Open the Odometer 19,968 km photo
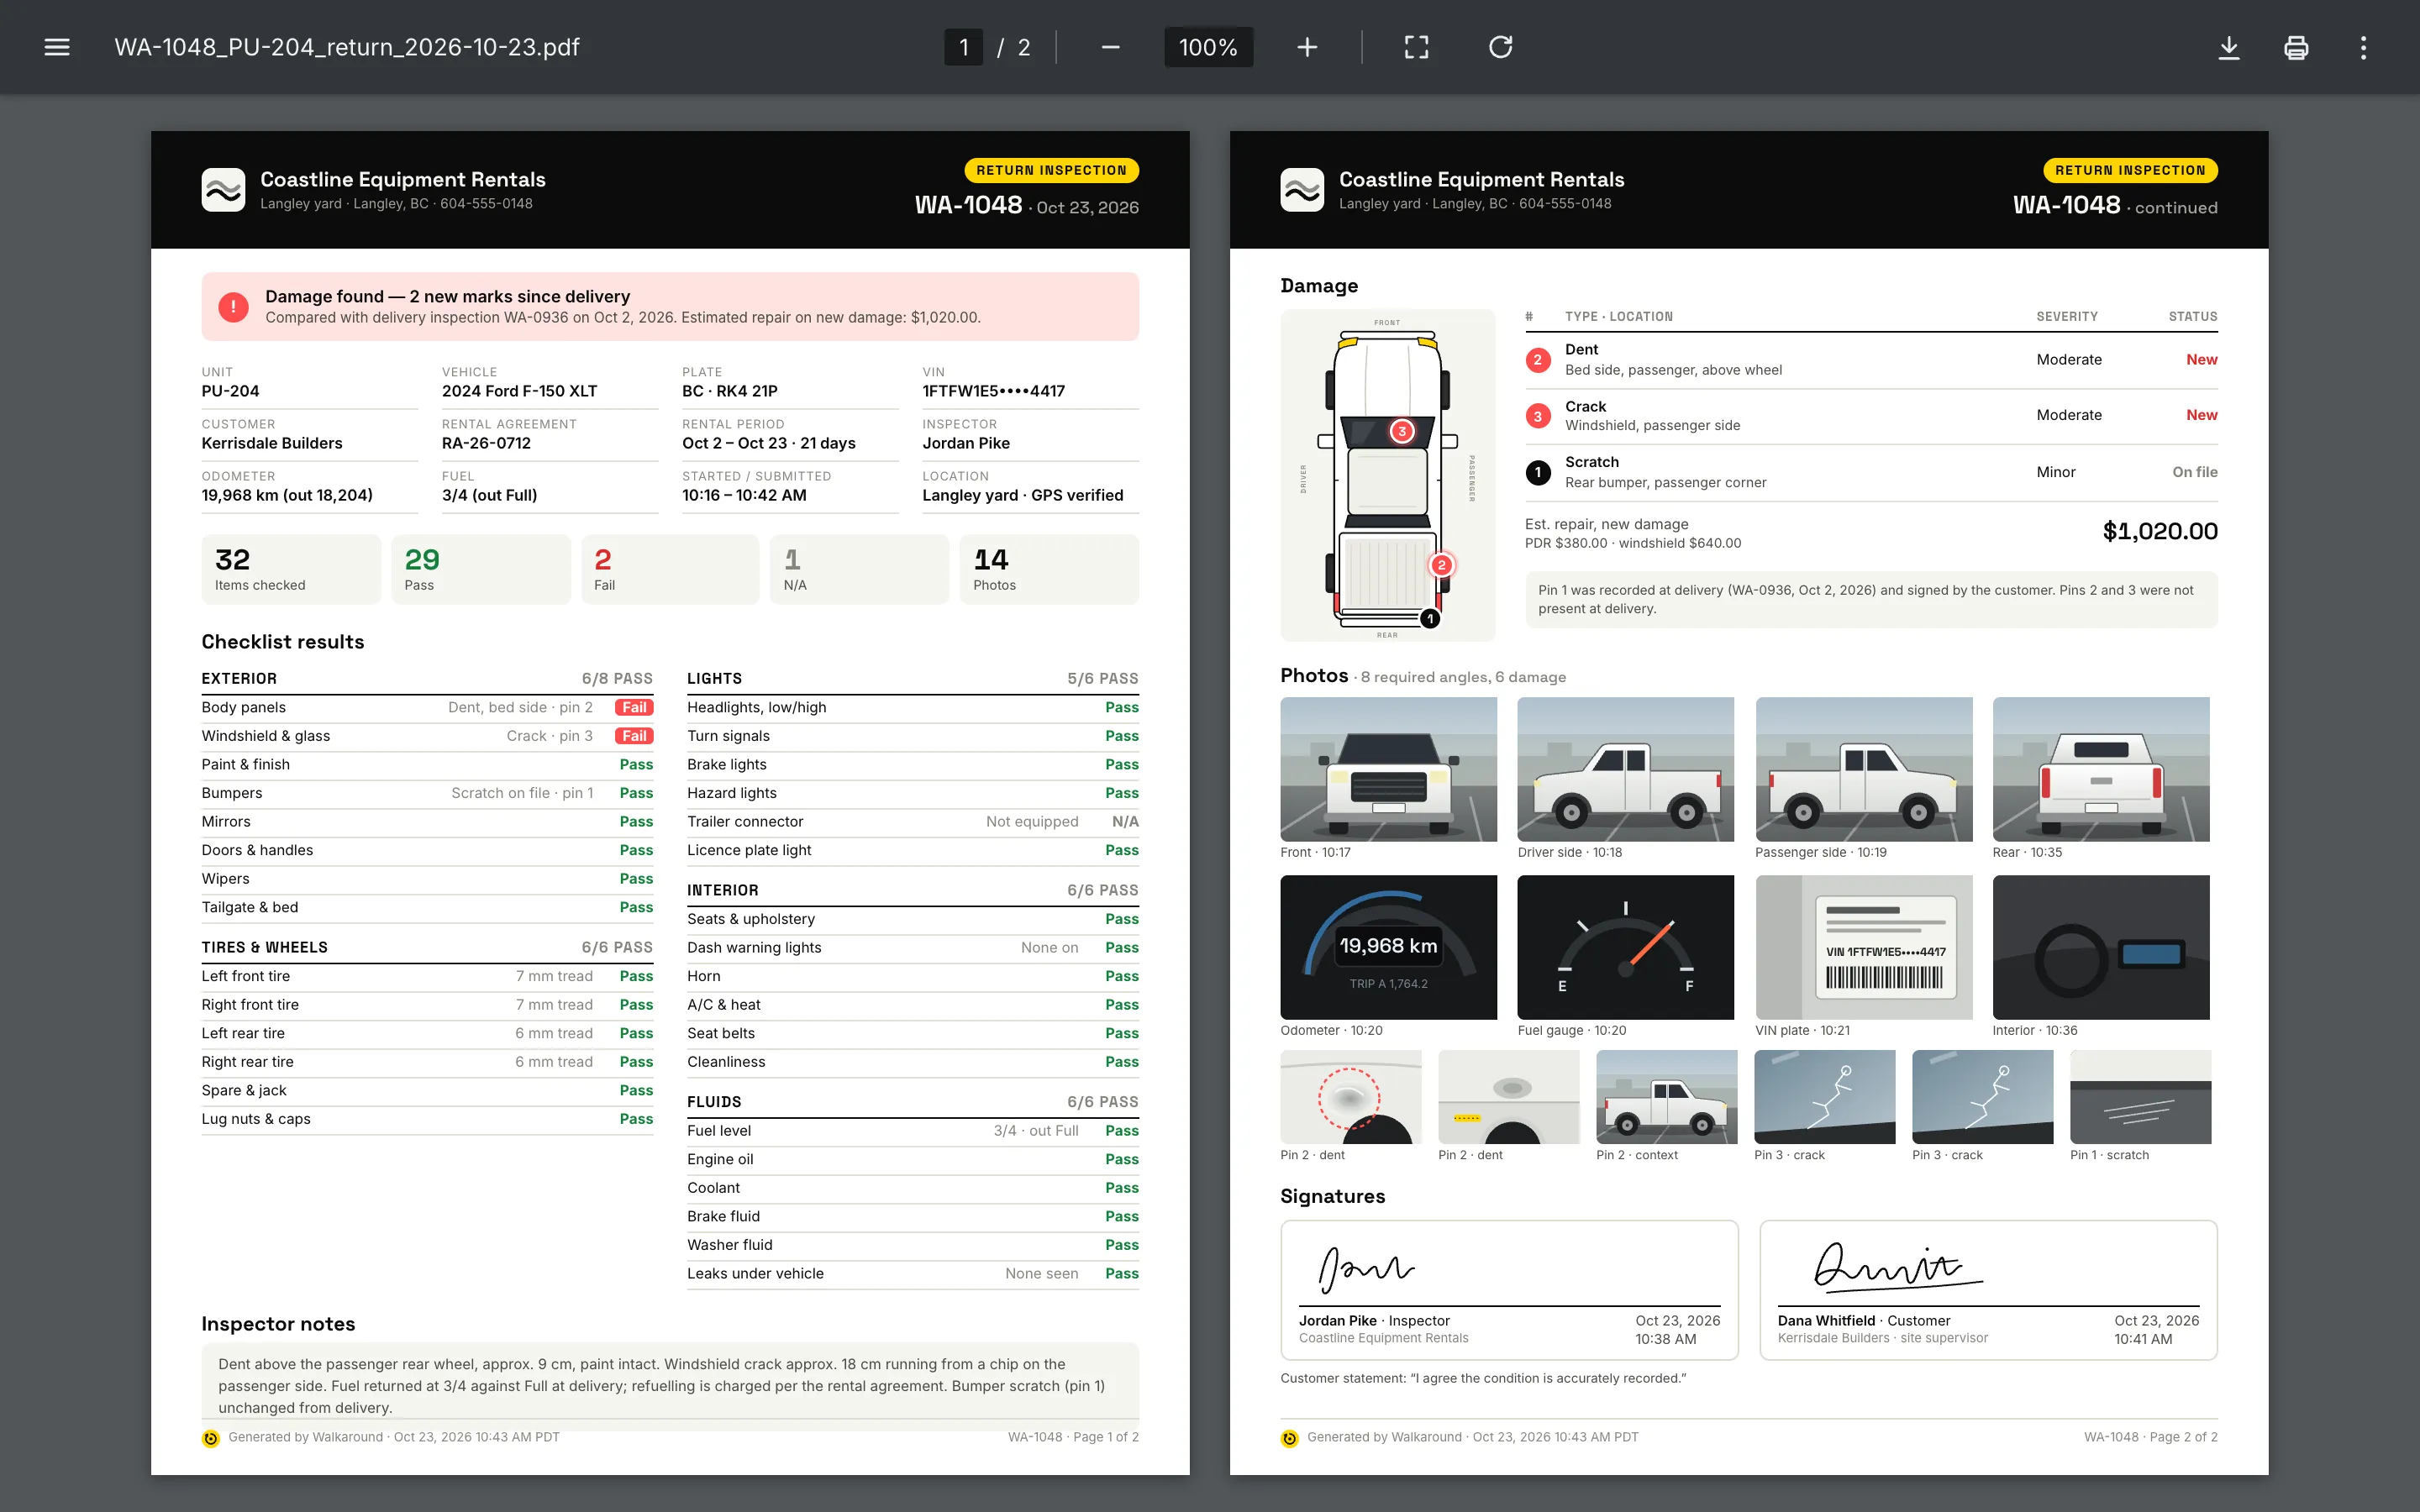This screenshot has height=1512, width=2420. [1388, 947]
